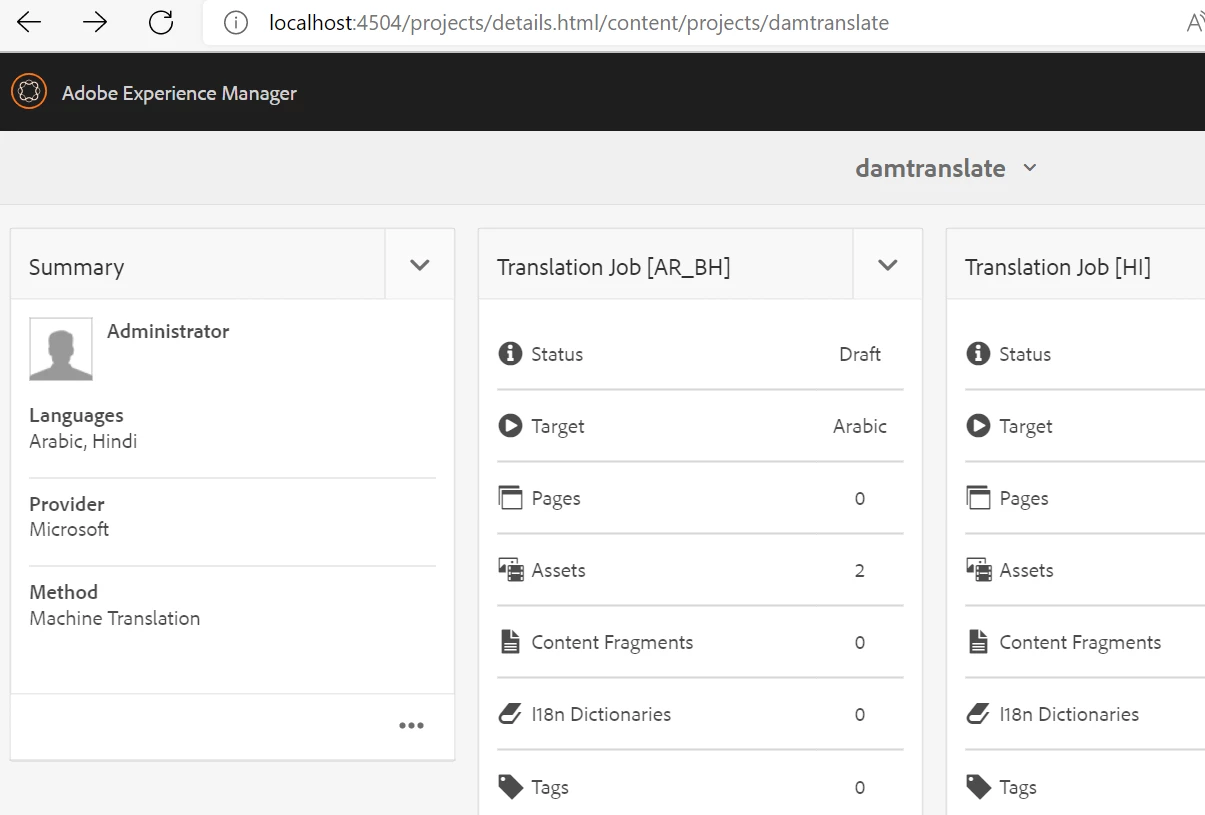Click the Administrator avatar thumbnail
1205x815 pixels.
pyautogui.click(x=61, y=349)
